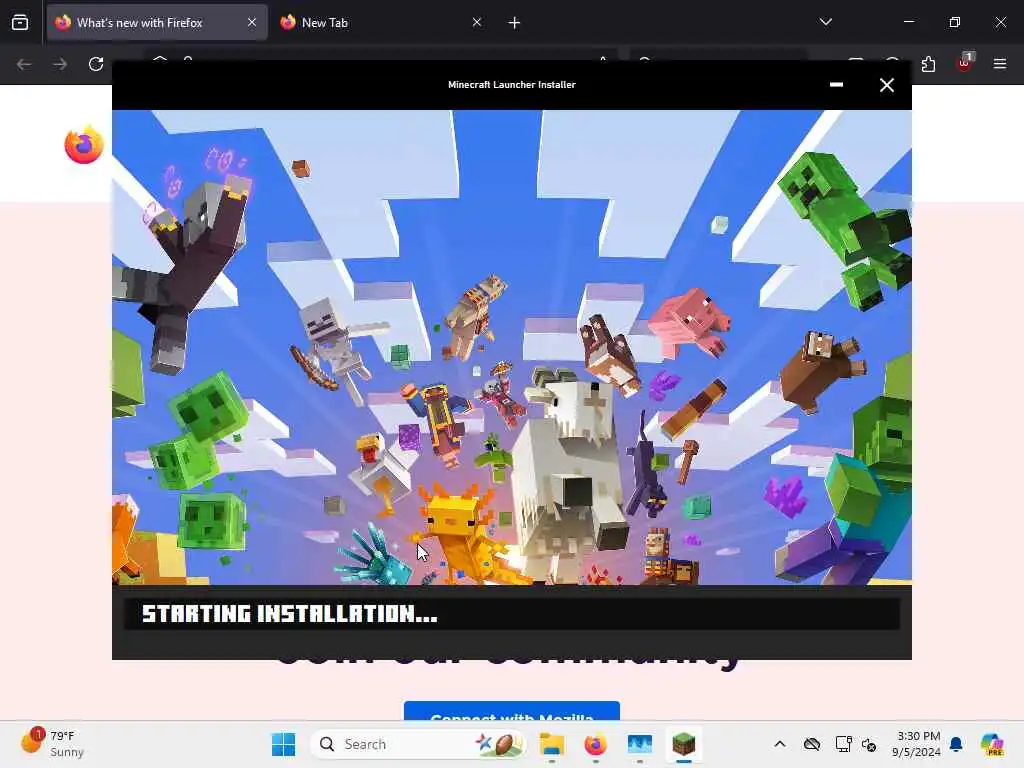Select the Minecraft installer taskbar icon
The width and height of the screenshot is (1024, 768).
(x=684, y=744)
